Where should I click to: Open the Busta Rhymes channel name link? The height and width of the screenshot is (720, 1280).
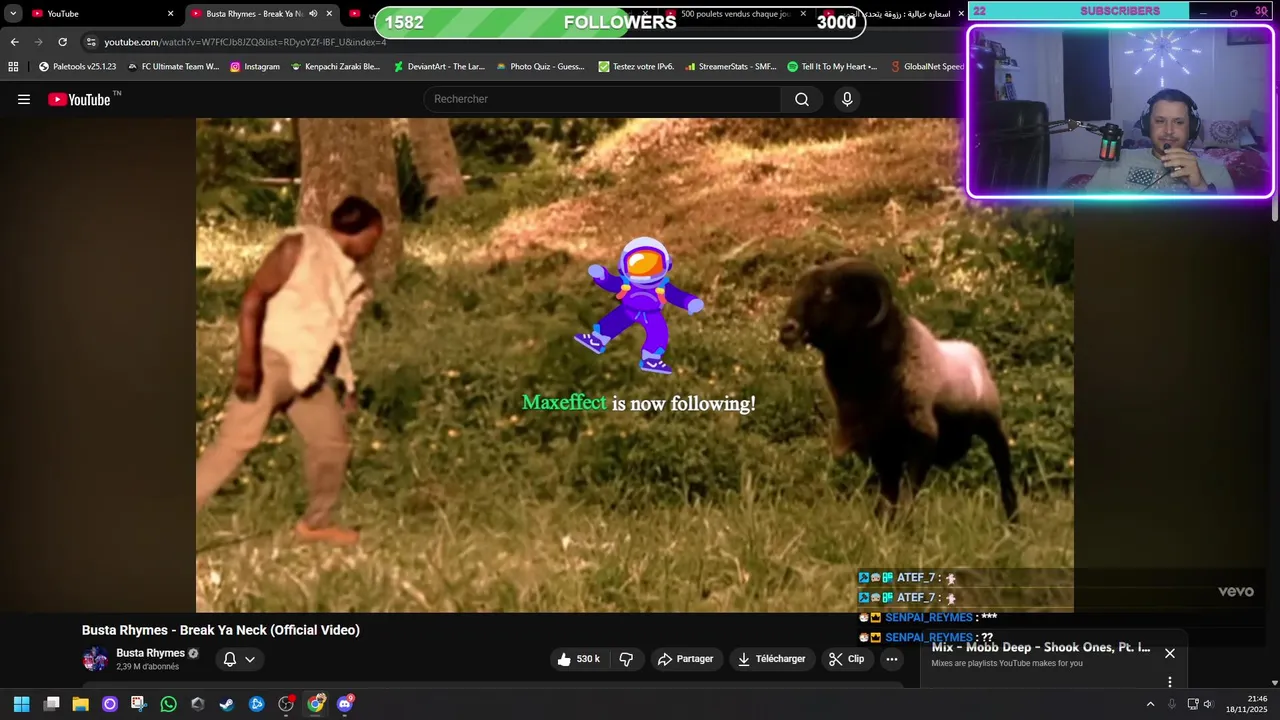click(150, 653)
